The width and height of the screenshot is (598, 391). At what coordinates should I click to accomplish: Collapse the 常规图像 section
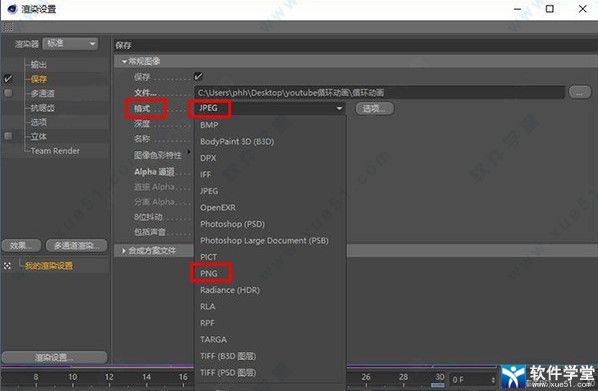pyautogui.click(x=124, y=61)
